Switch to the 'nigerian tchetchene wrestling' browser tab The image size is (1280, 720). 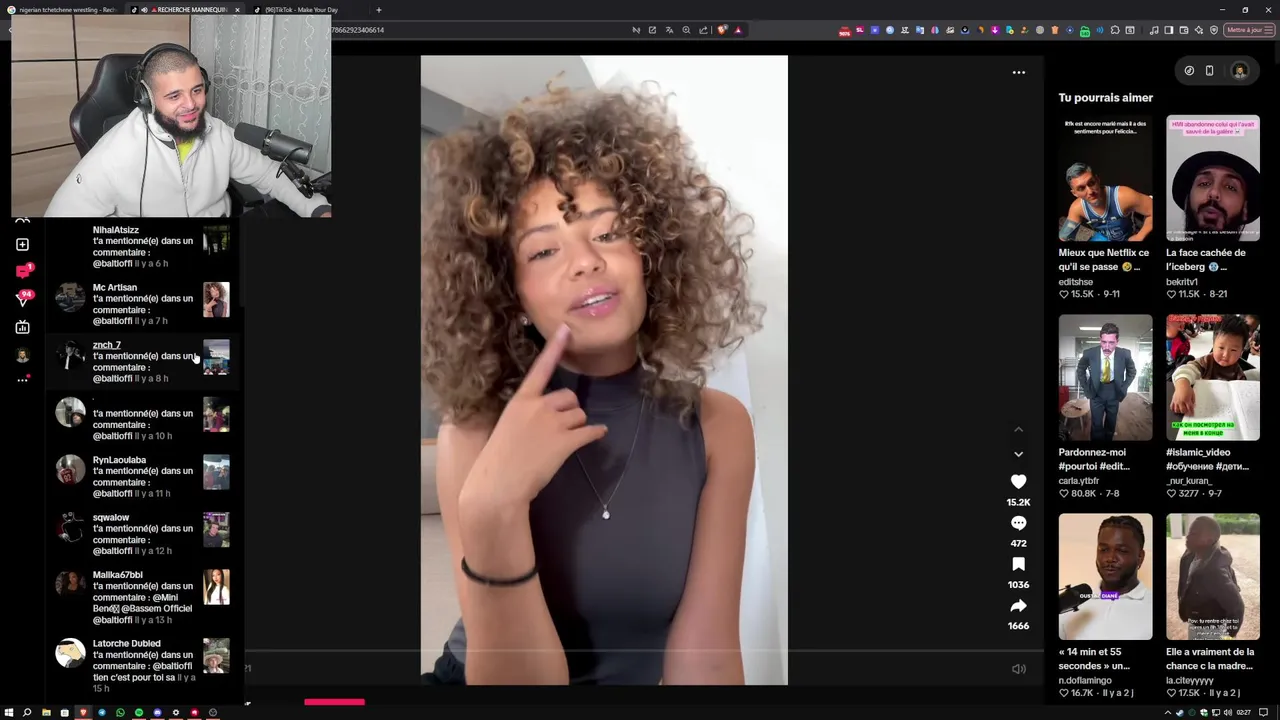click(62, 10)
